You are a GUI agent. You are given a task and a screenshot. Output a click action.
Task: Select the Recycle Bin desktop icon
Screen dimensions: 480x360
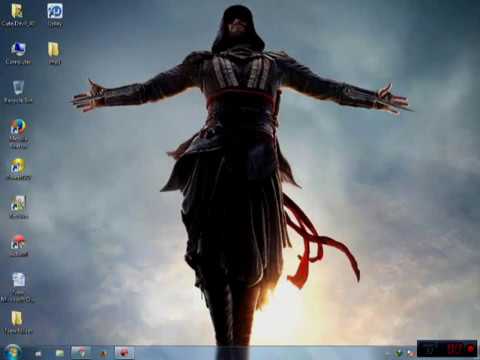tap(18, 88)
